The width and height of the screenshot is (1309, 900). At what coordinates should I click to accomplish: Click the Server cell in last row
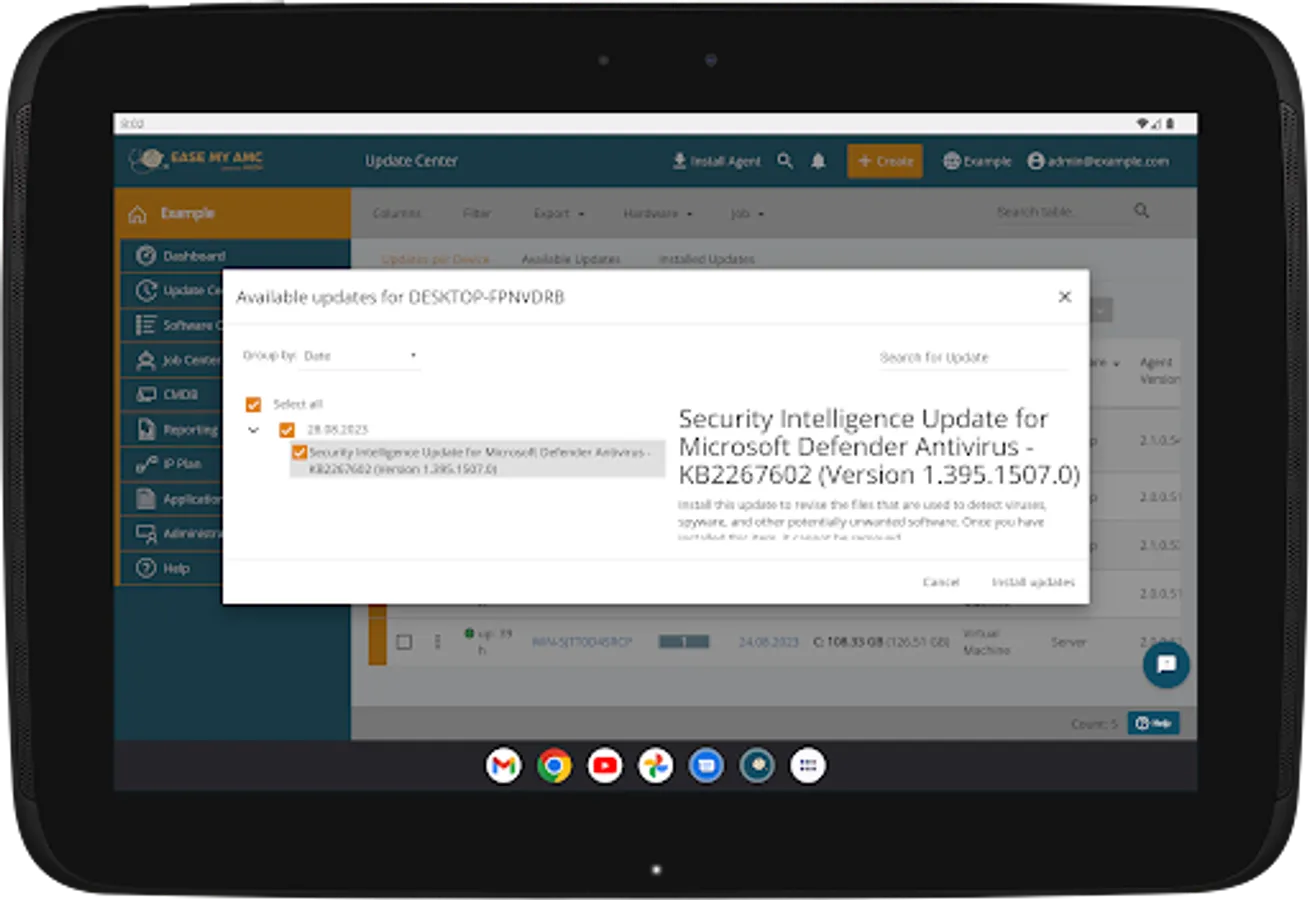1068,642
